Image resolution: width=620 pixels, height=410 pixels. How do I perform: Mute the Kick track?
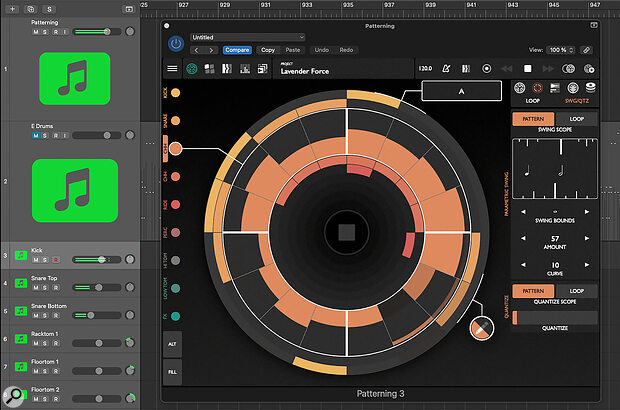pos(35,259)
